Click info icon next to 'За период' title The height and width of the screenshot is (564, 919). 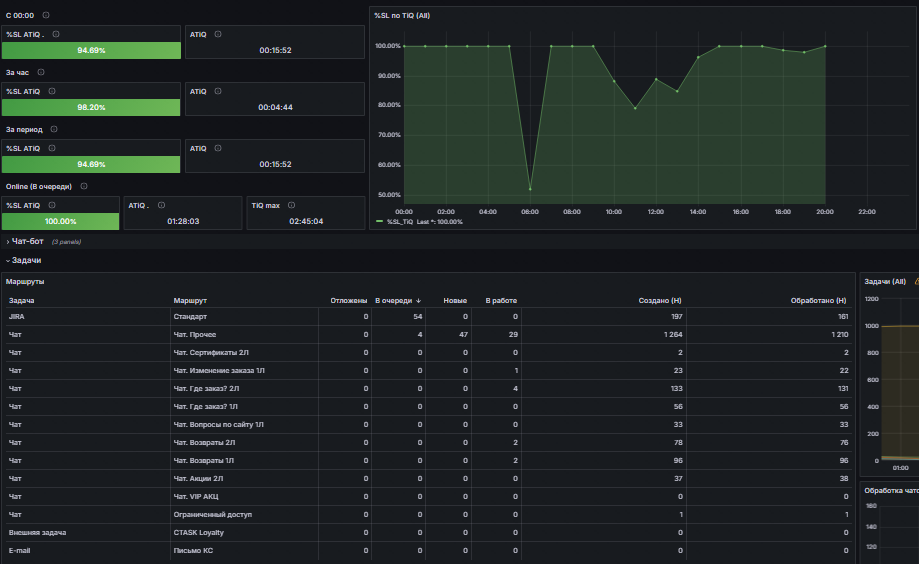click(54, 129)
